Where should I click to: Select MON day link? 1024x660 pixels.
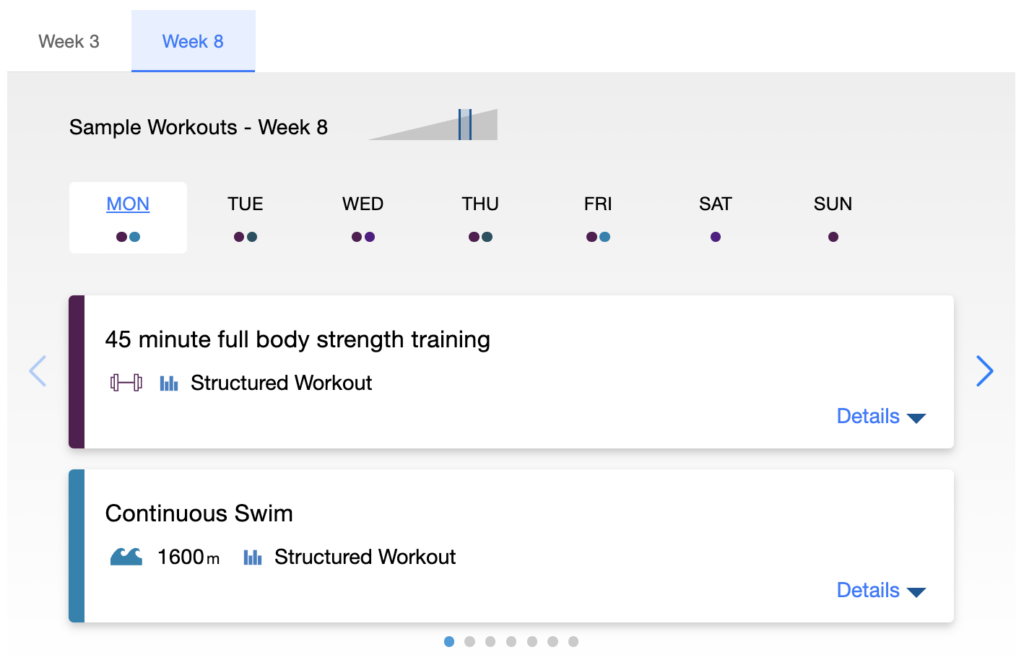pos(128,205)
